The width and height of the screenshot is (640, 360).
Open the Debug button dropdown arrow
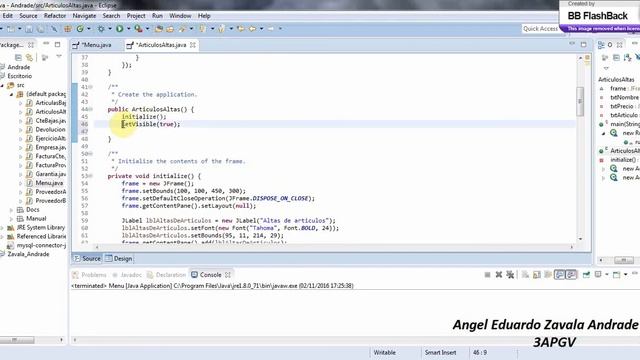pos(110,29)
